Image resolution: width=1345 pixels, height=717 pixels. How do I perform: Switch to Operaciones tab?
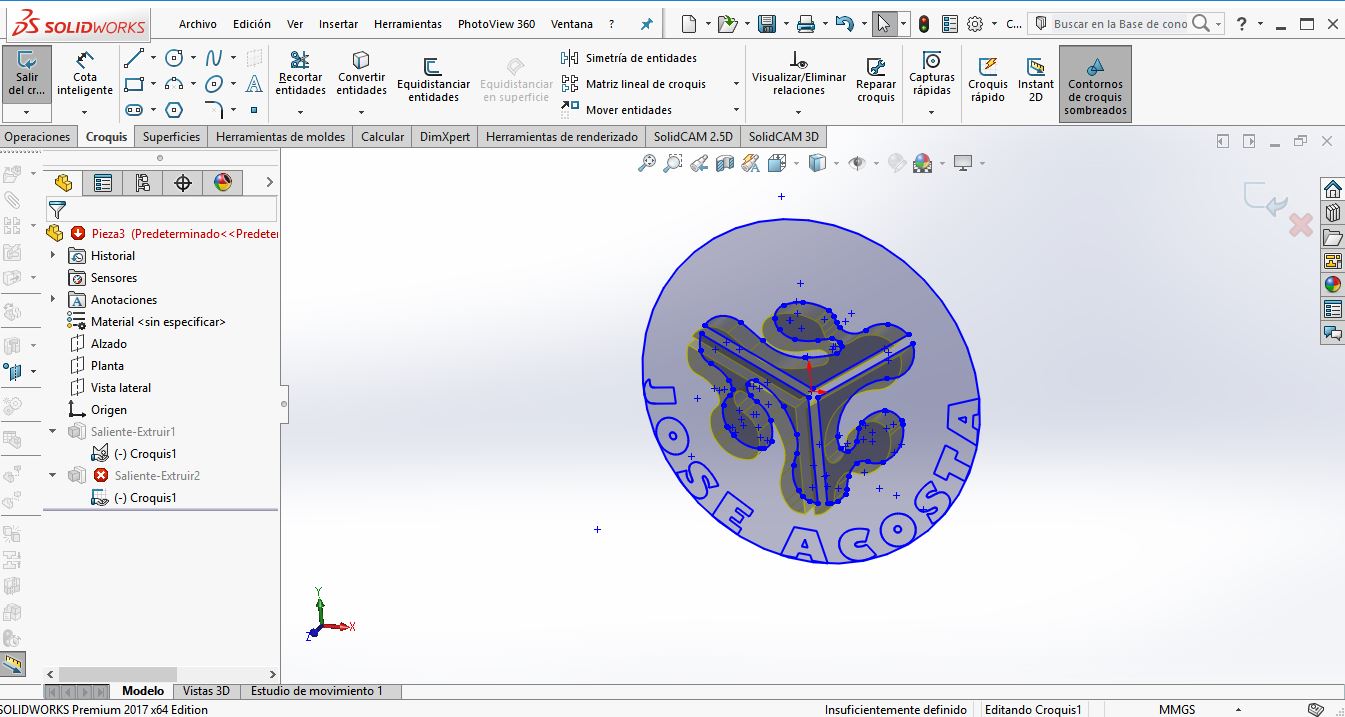[38, 137]
